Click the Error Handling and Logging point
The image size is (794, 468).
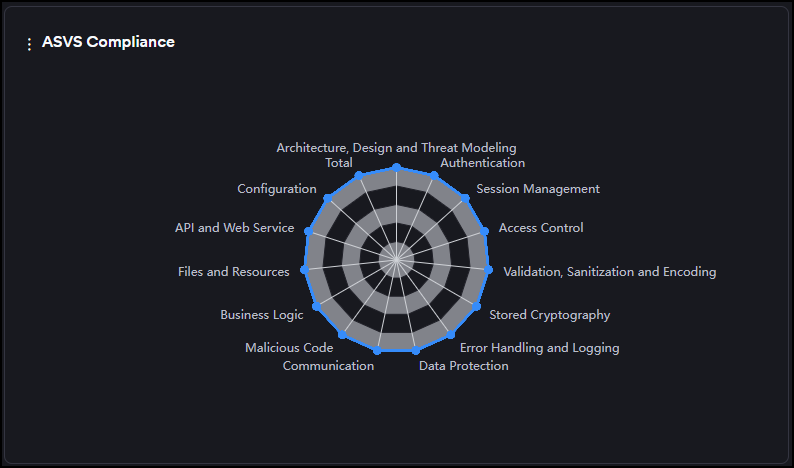pos(452,336)
